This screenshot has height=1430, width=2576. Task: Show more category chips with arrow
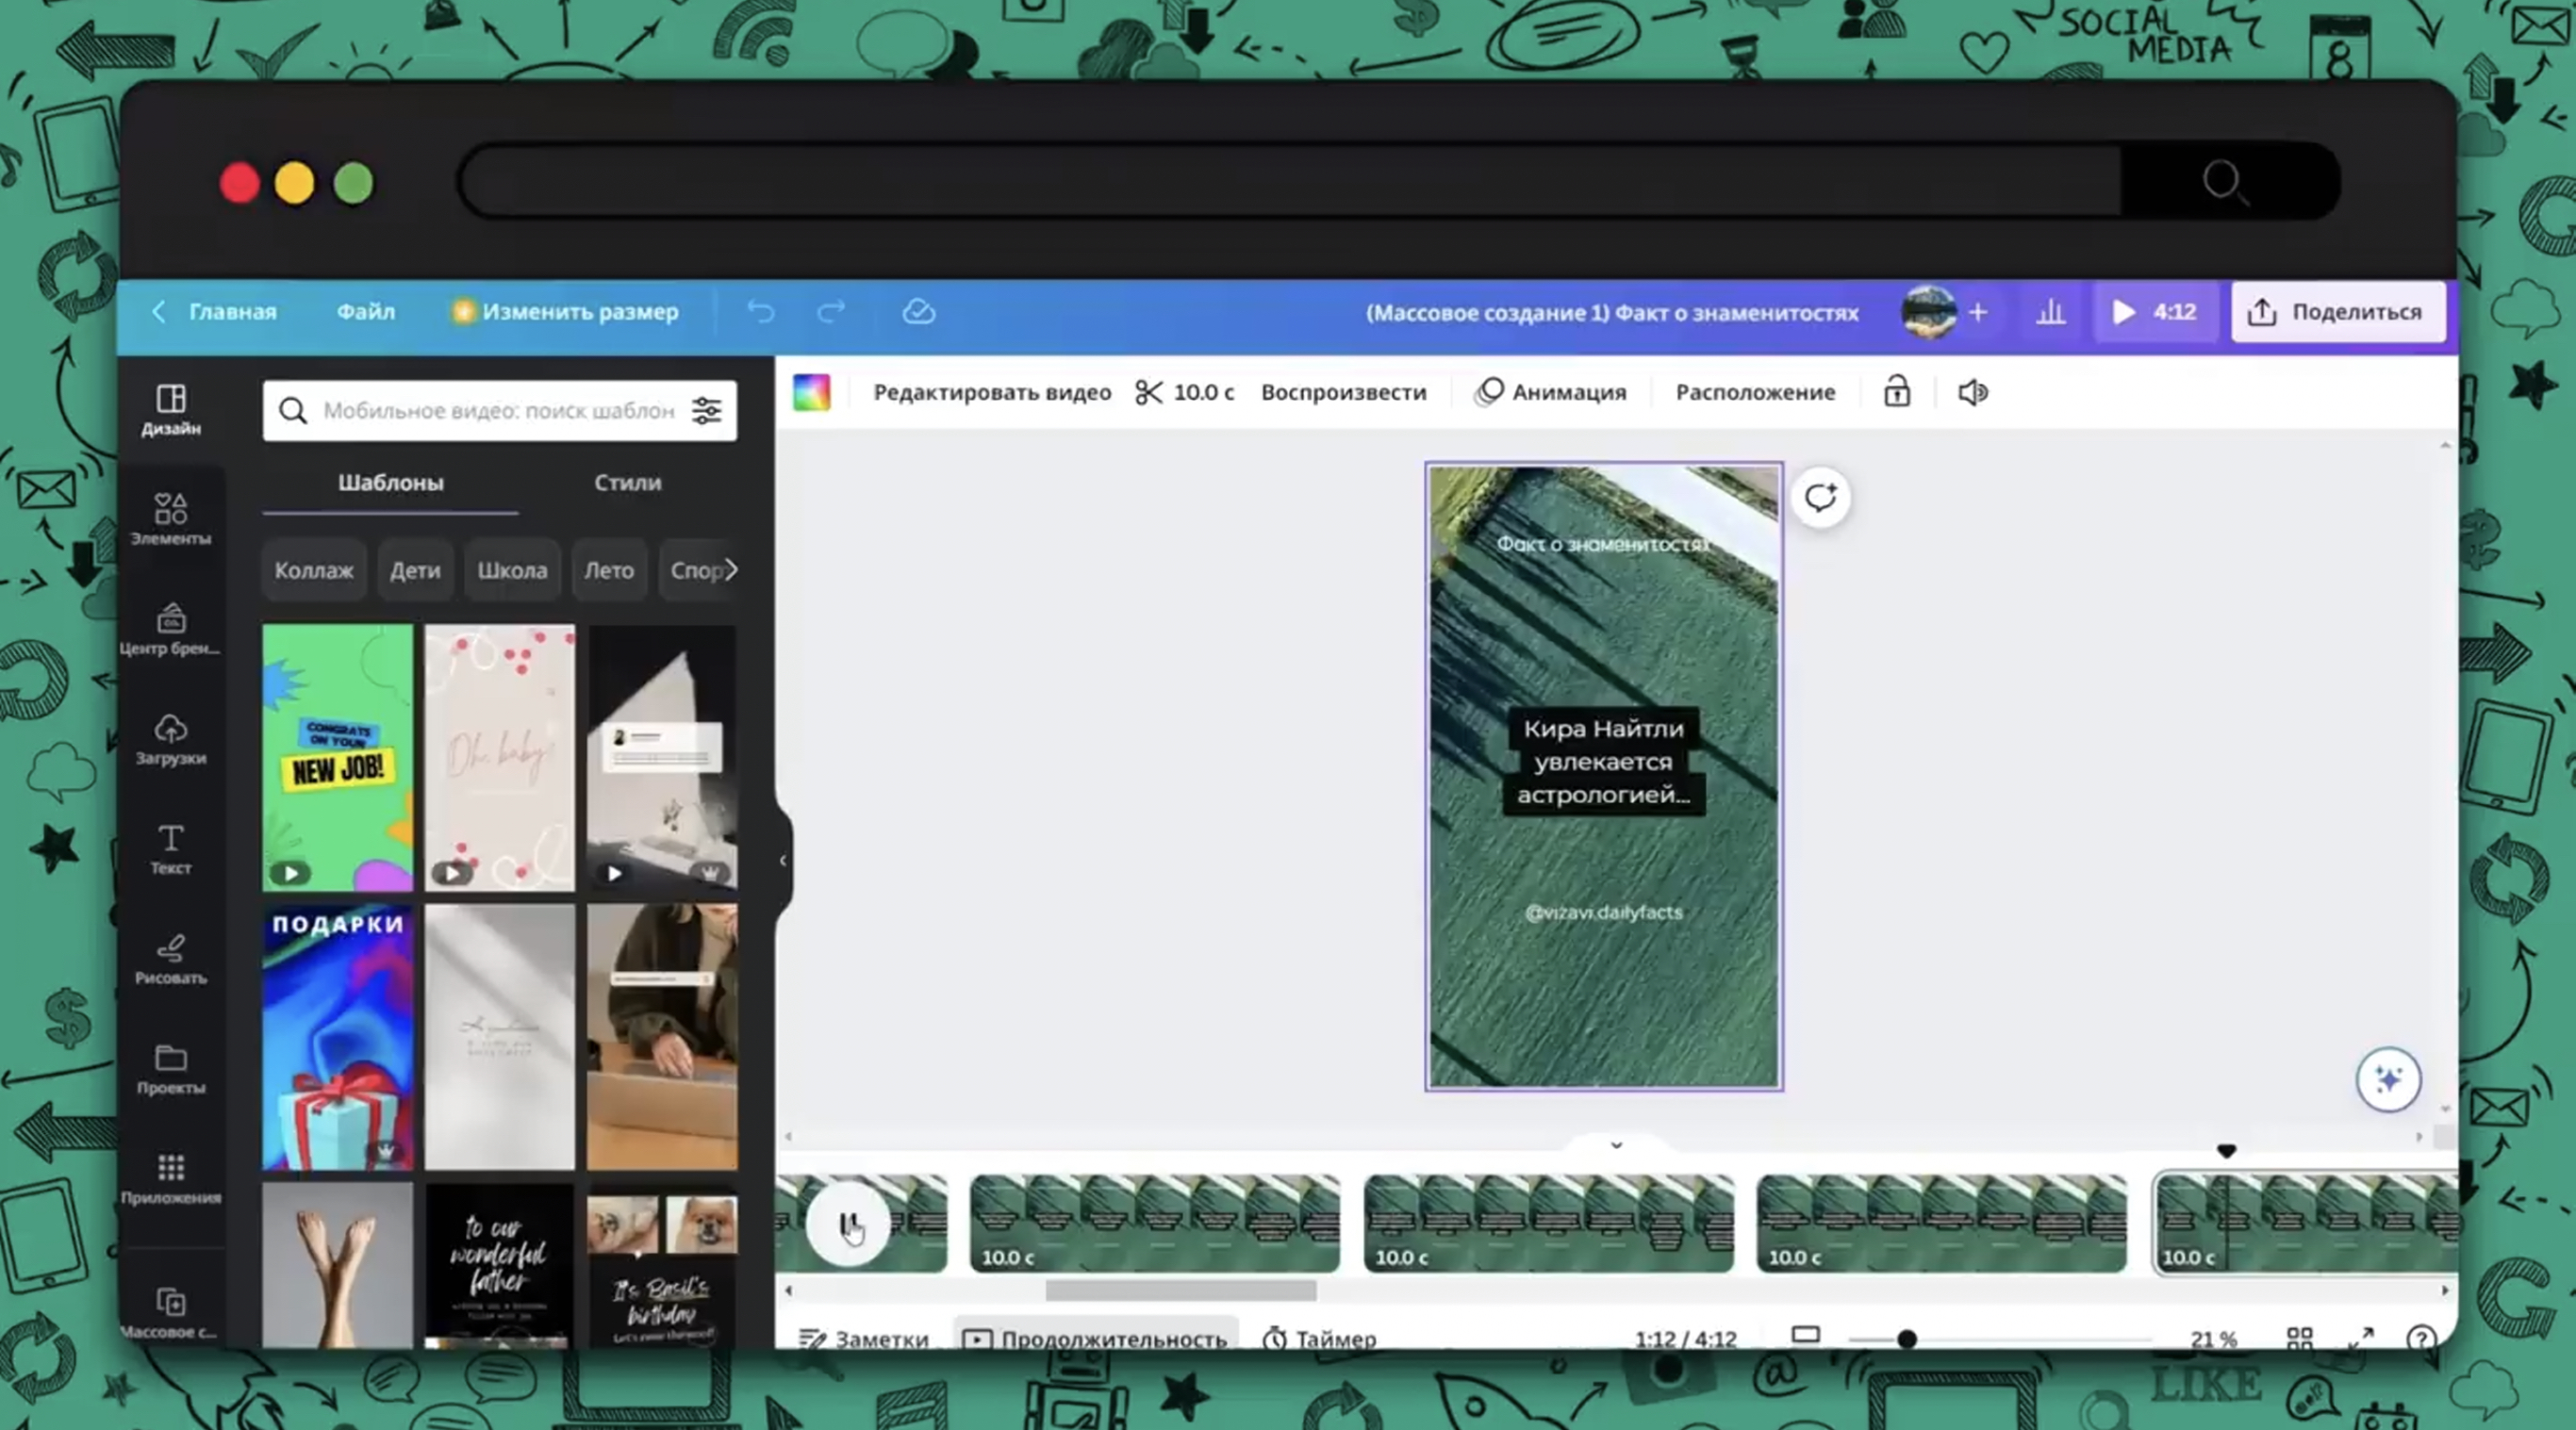[x=732, y=570]
